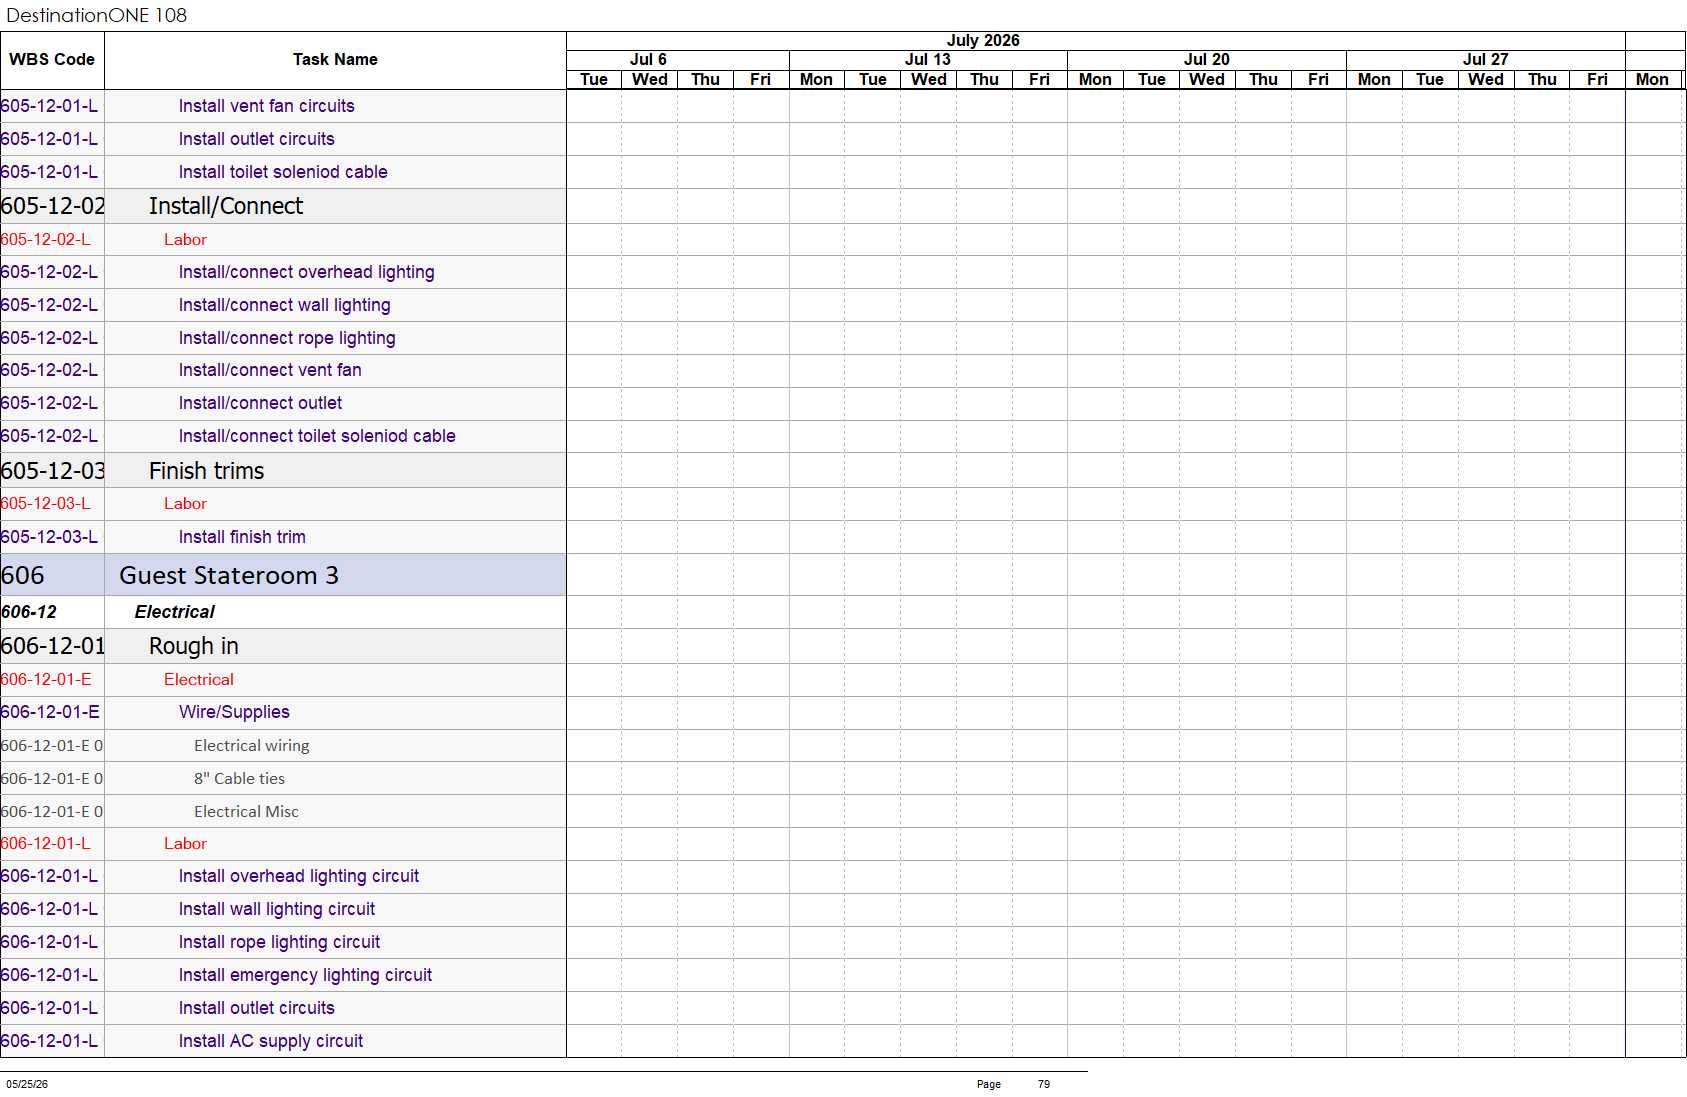The image size is (1687, 1097).
Task: Click Install/connect rope lighting task
Action: [x=287, y=338]
